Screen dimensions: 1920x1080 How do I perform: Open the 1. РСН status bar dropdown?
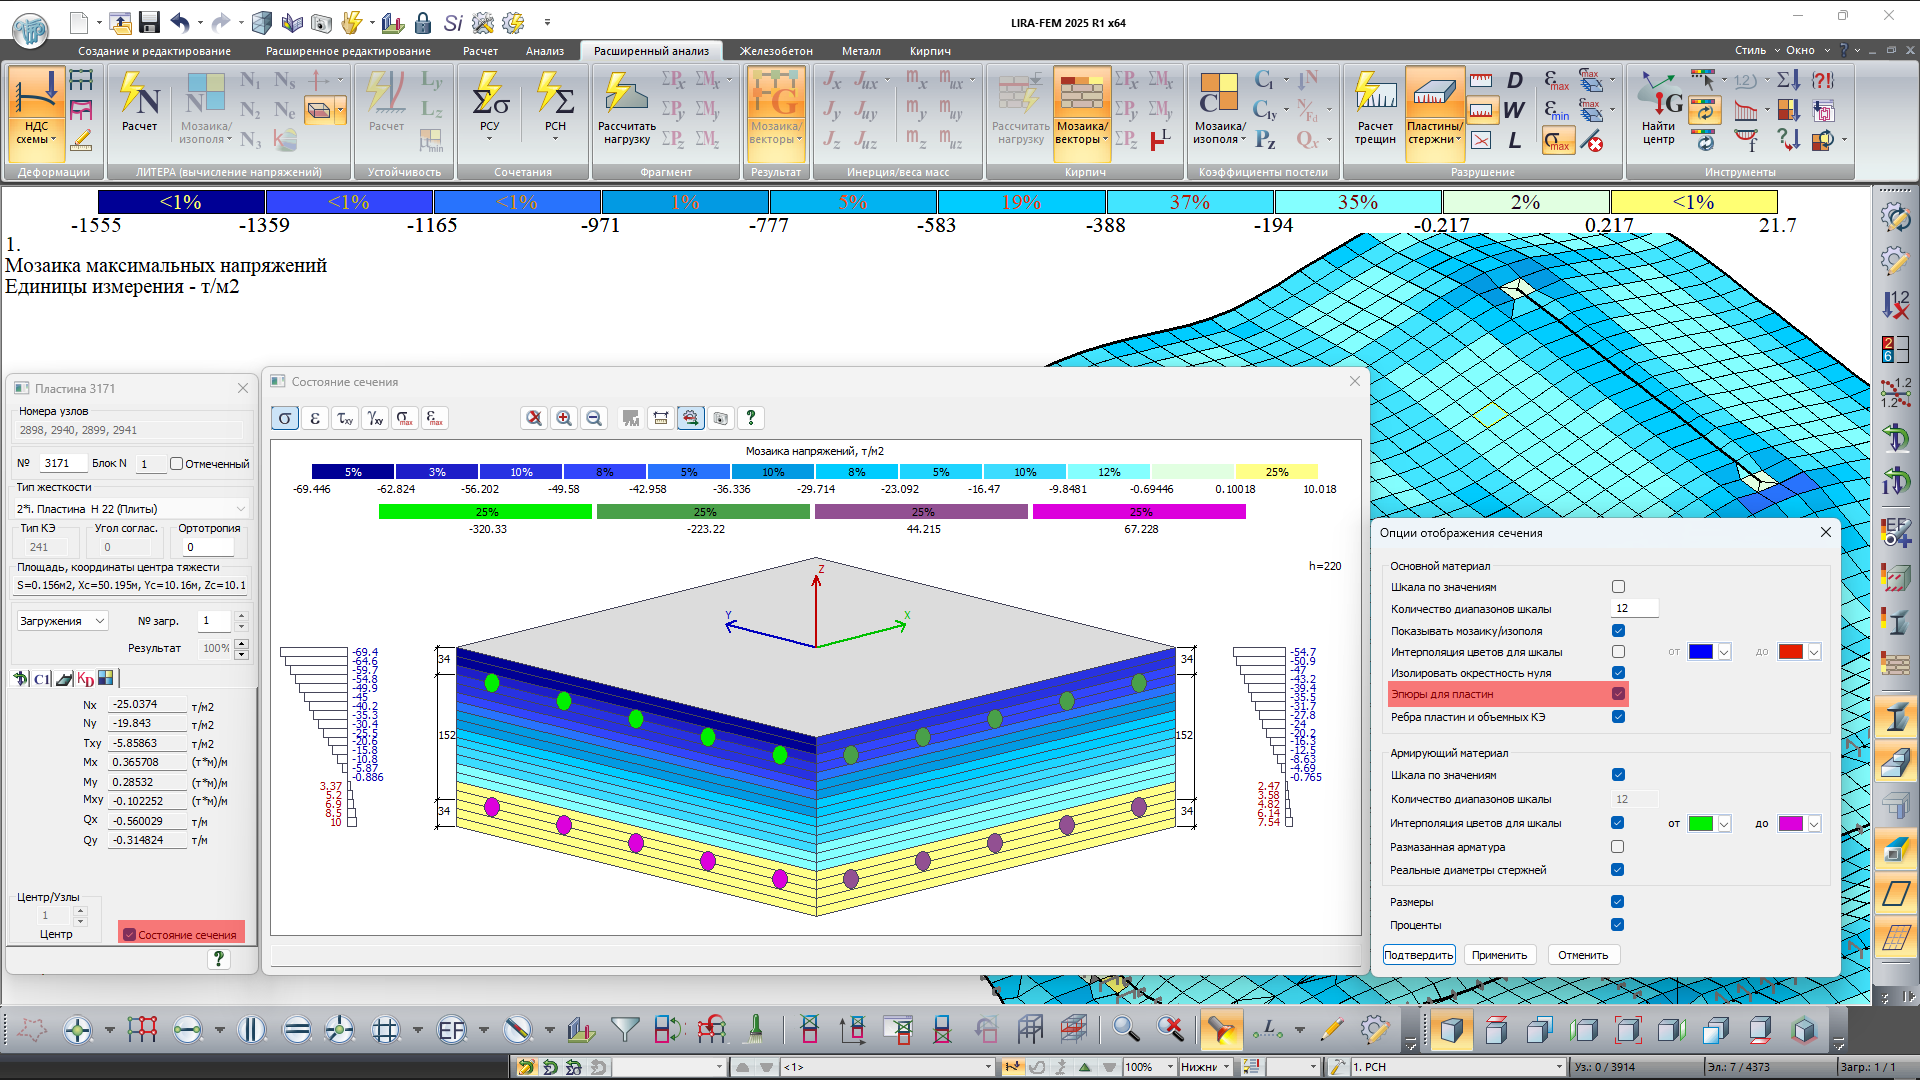click(x=1558, y=1067)
